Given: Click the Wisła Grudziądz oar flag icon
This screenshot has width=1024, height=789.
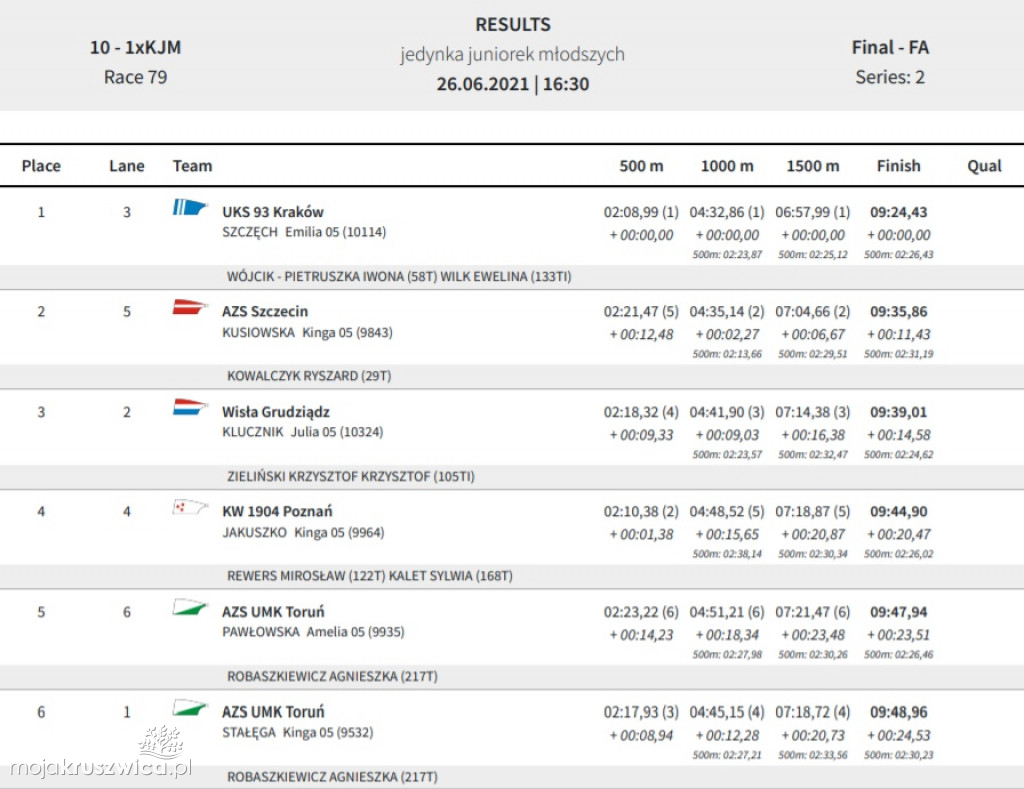Looking at the screenshot, I should [189, 408].
